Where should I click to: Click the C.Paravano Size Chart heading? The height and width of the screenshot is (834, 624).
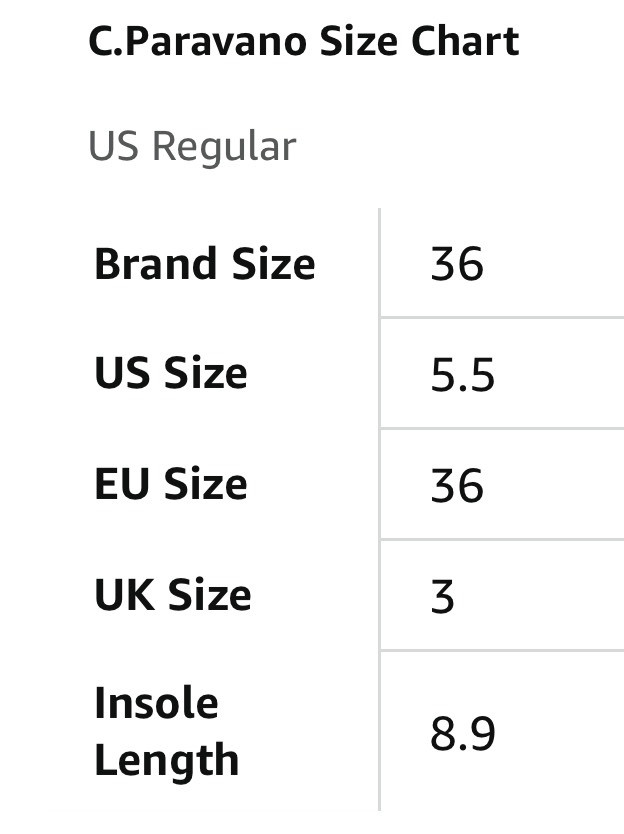(x=303, y=42)
